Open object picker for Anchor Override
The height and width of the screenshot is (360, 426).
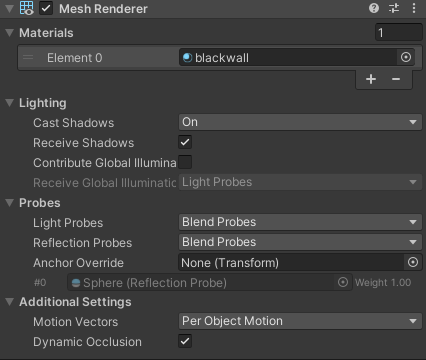point(413,262)
